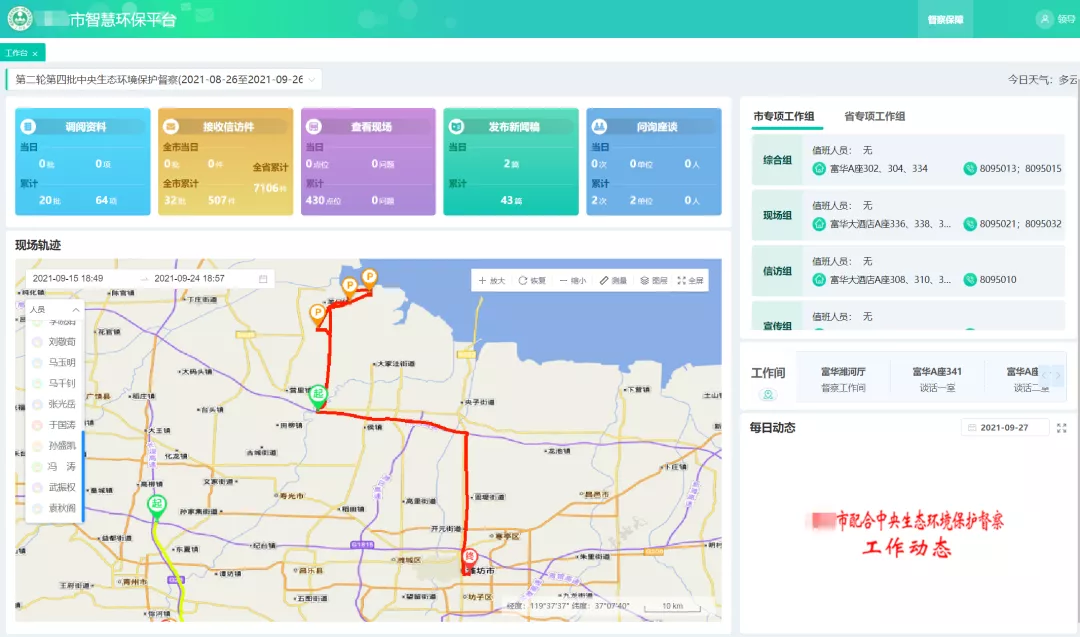
Task: Open the 图层 layers tool
Action: pyautogui.click(x=654, y=280)
